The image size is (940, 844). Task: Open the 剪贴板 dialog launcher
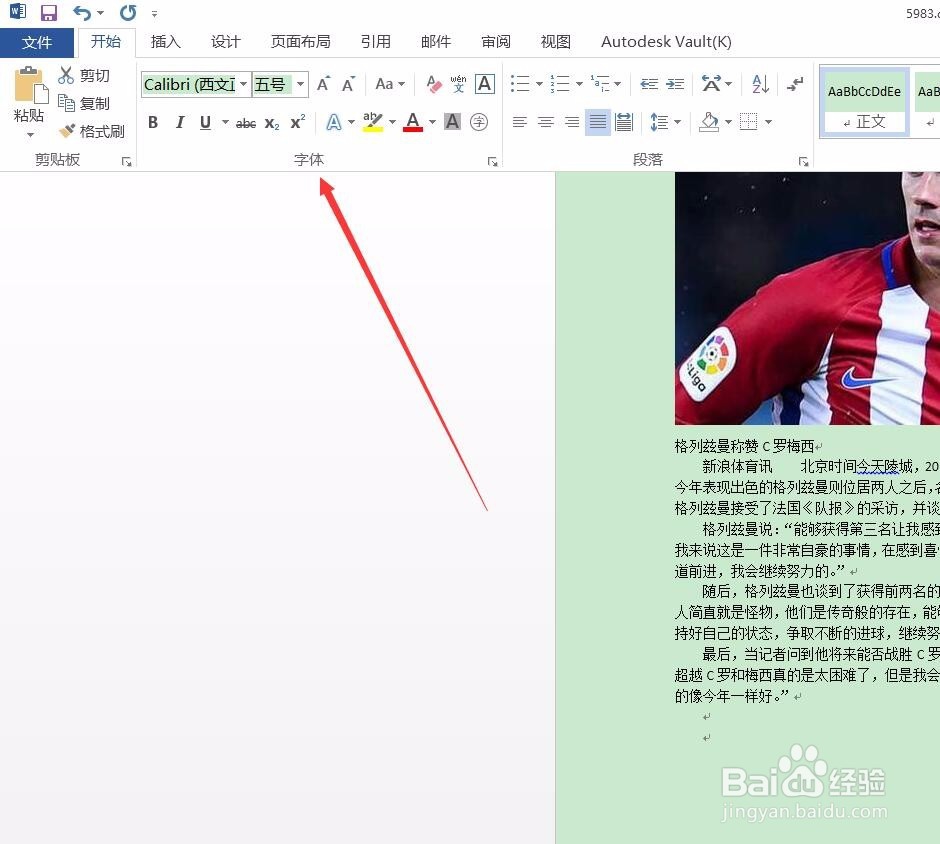(x=126, y=161)
